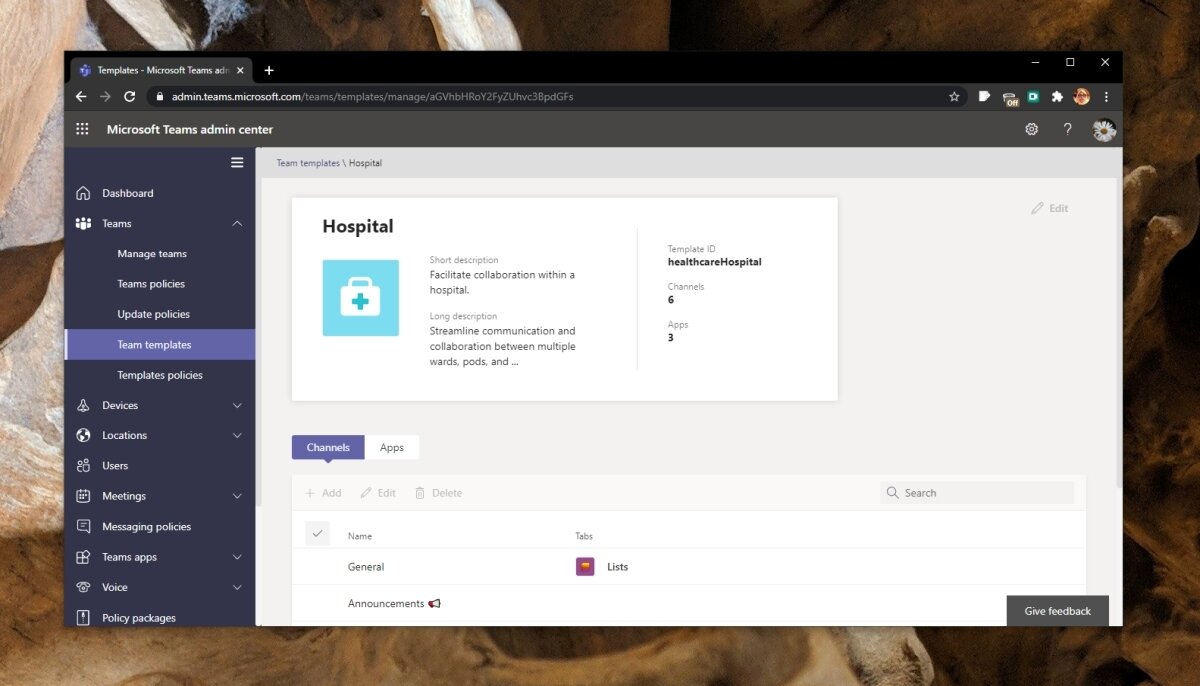This screenshot has height=686, width=1200.
Task: Click the Search channels input field
Action: (x=977, y=492)
